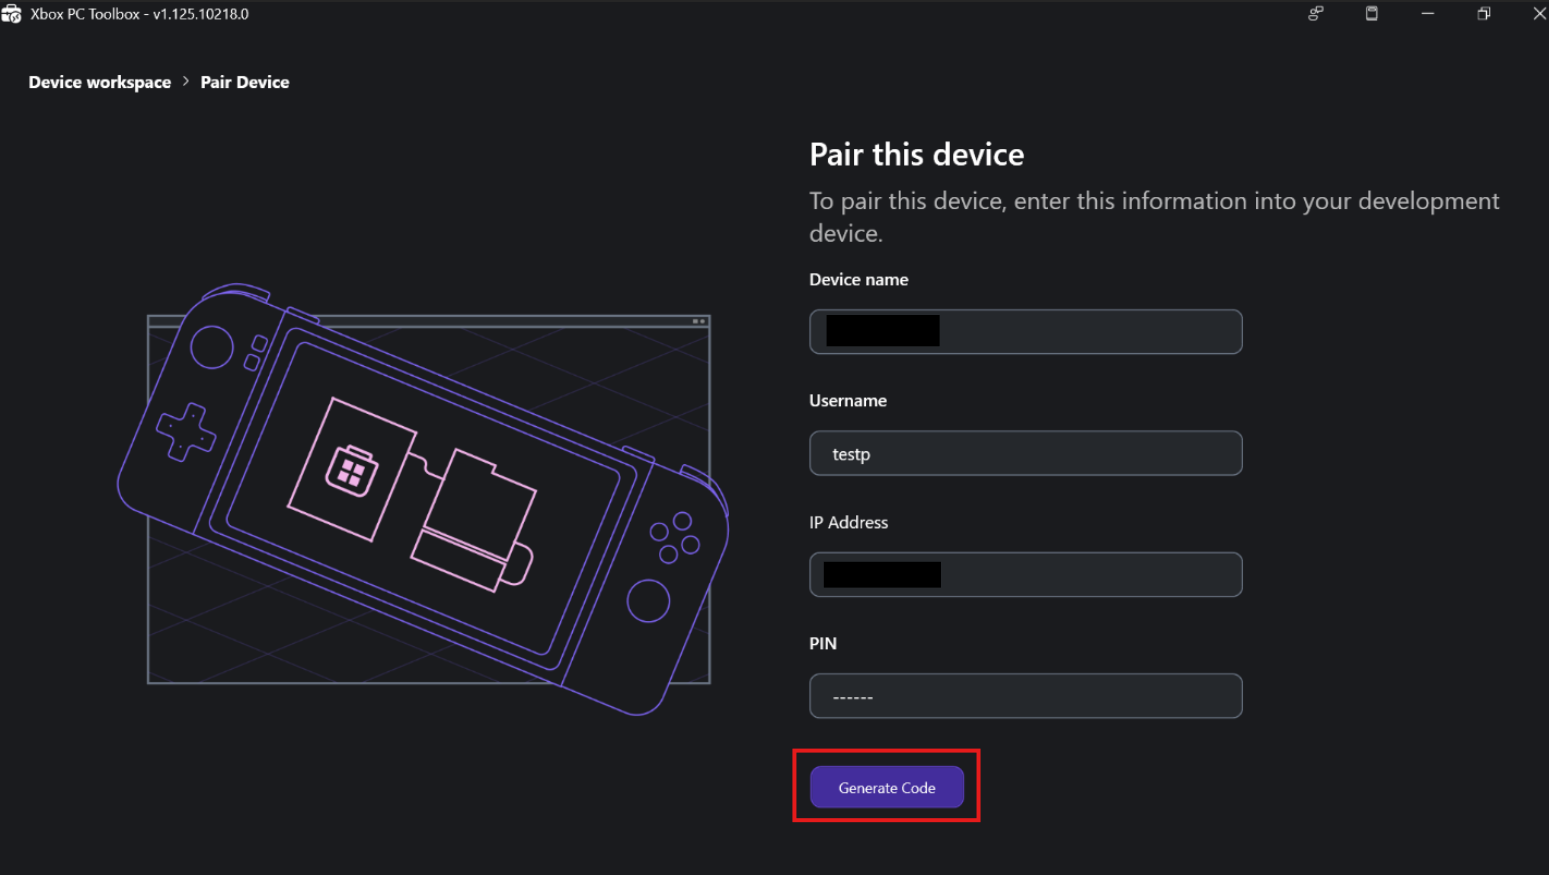Image resolution: width=1549 pixels, height=875 pixels.
Task: Click the "IP Address" label
Action: (x=849, y=522)
